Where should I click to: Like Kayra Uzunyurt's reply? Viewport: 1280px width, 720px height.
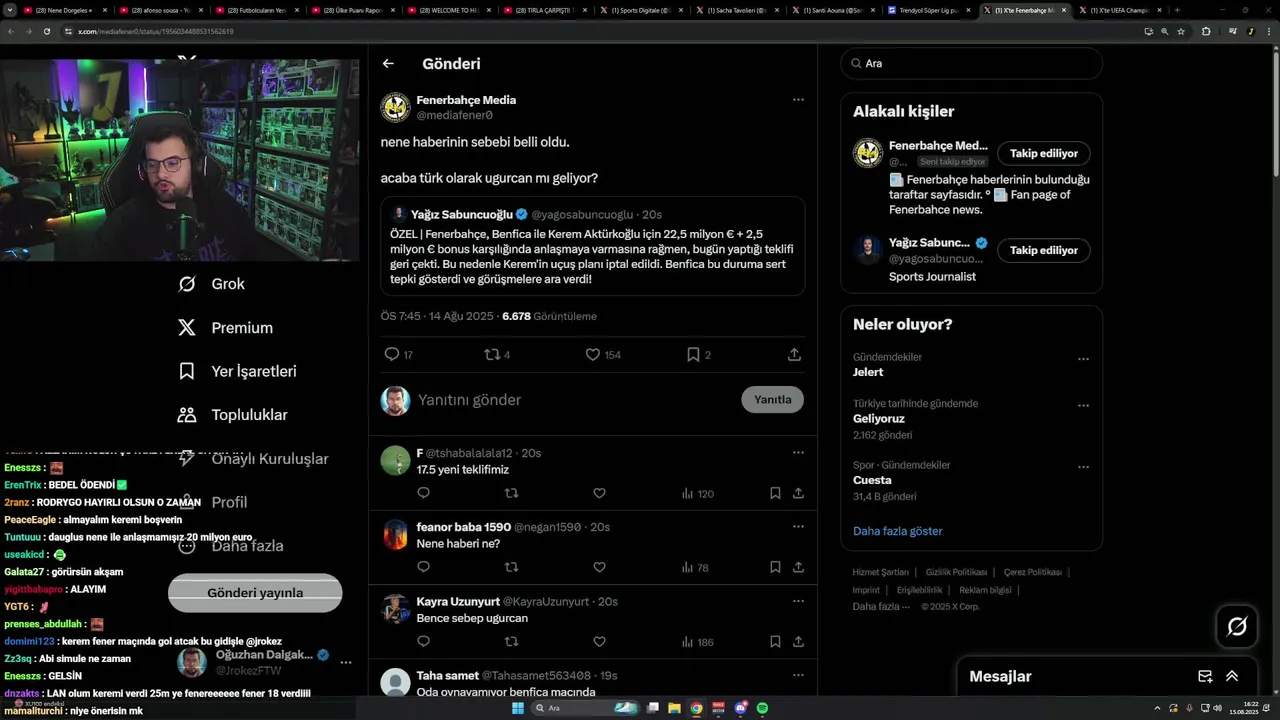pyautogui.click(x=599, y=641)
